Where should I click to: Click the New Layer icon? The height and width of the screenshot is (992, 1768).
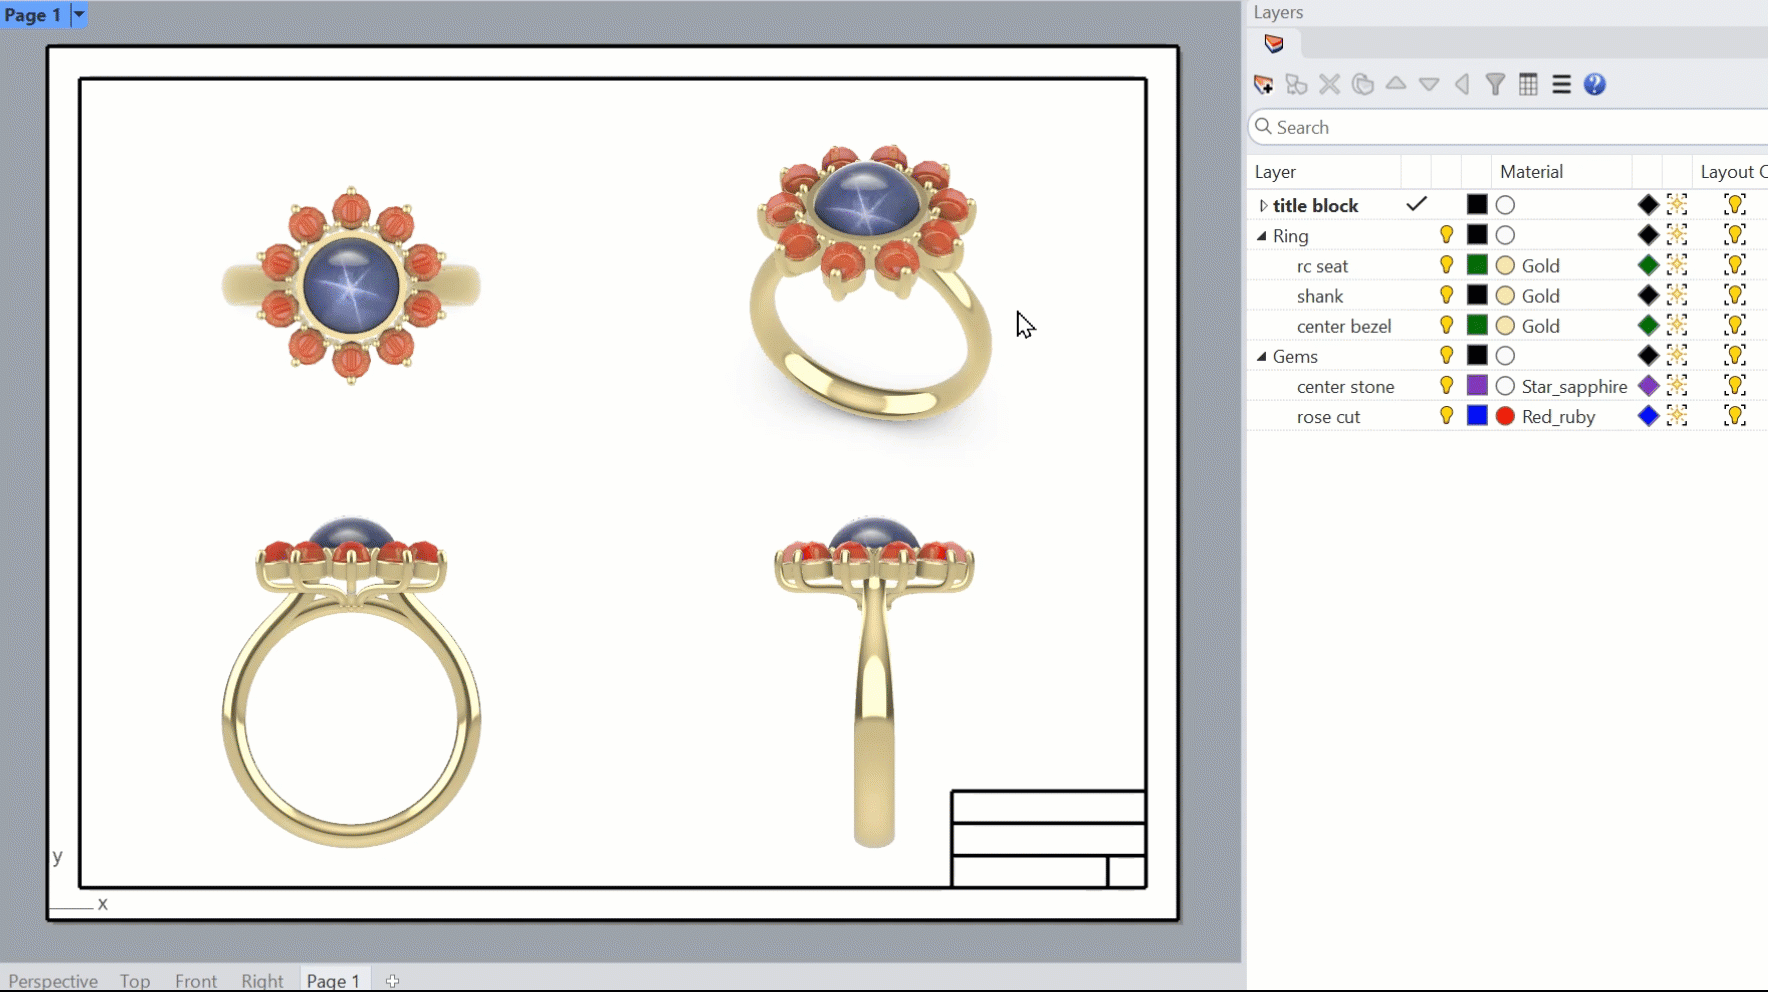point(1263,85)
